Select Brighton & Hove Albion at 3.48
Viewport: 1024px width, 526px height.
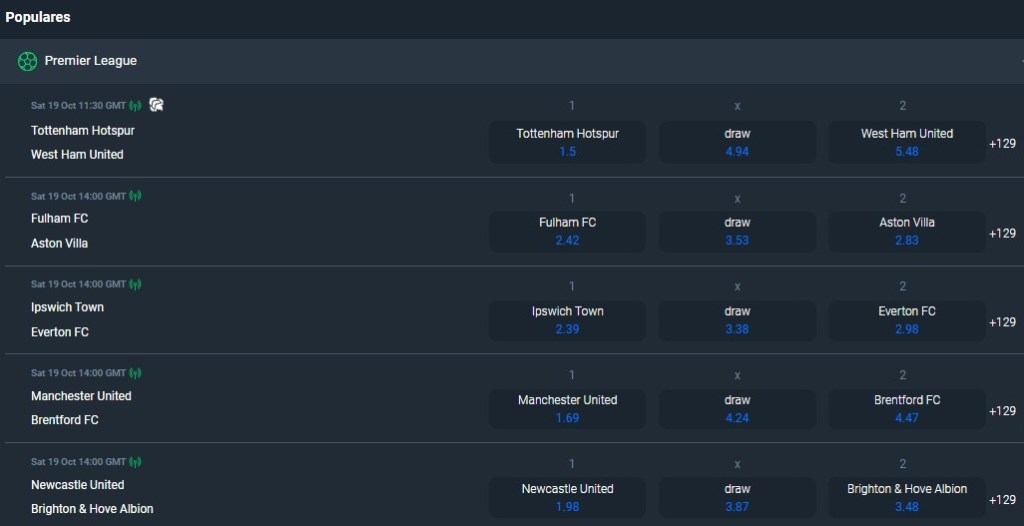907,498
